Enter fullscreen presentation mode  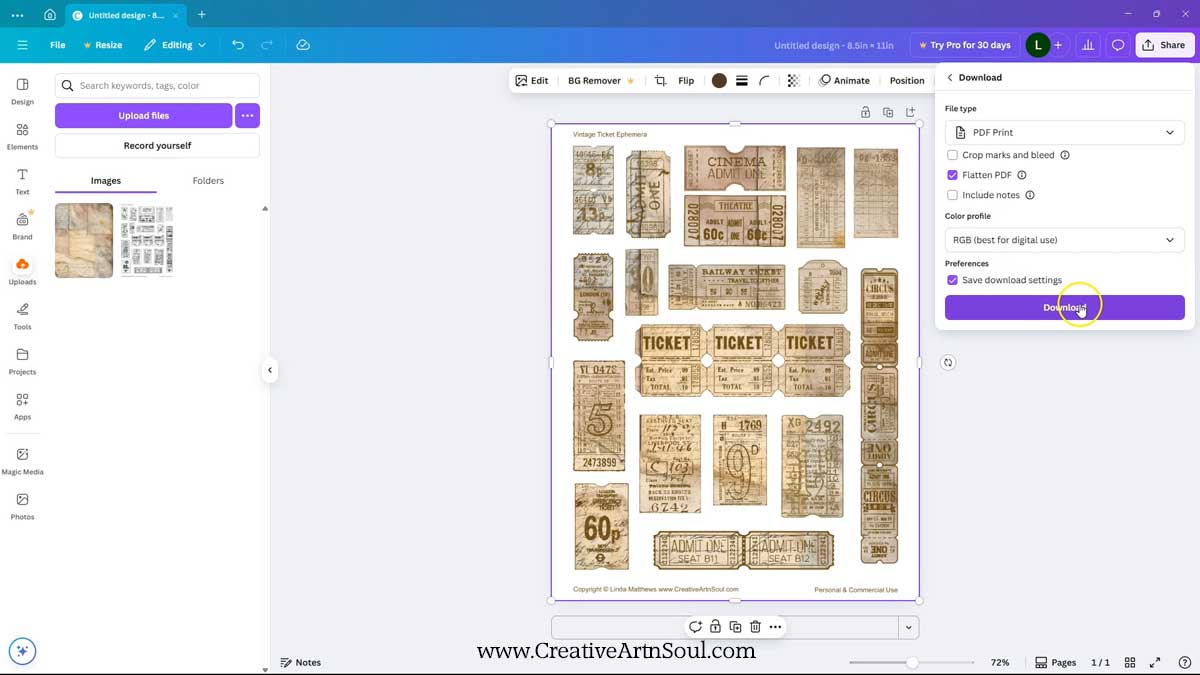(x=1155, y=662)
